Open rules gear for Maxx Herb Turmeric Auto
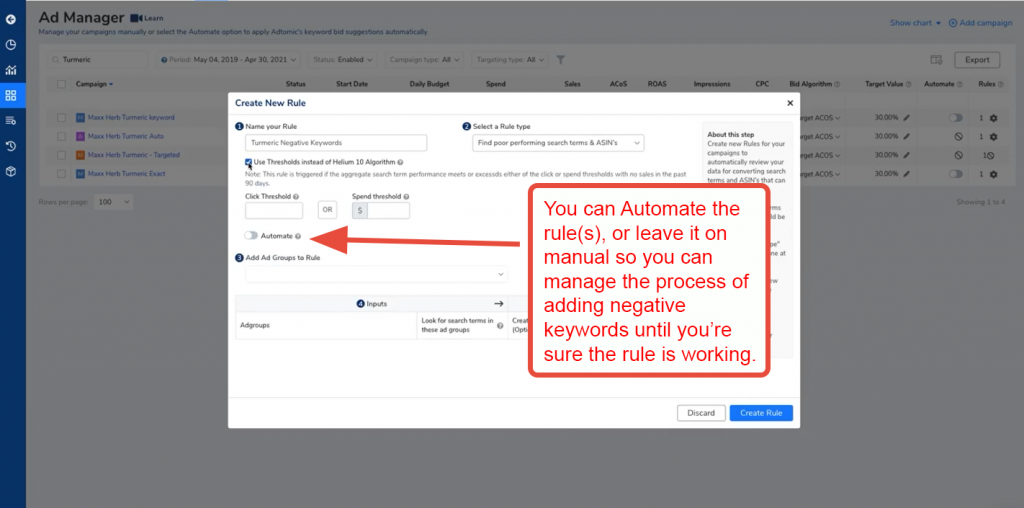 pos(993,137)
